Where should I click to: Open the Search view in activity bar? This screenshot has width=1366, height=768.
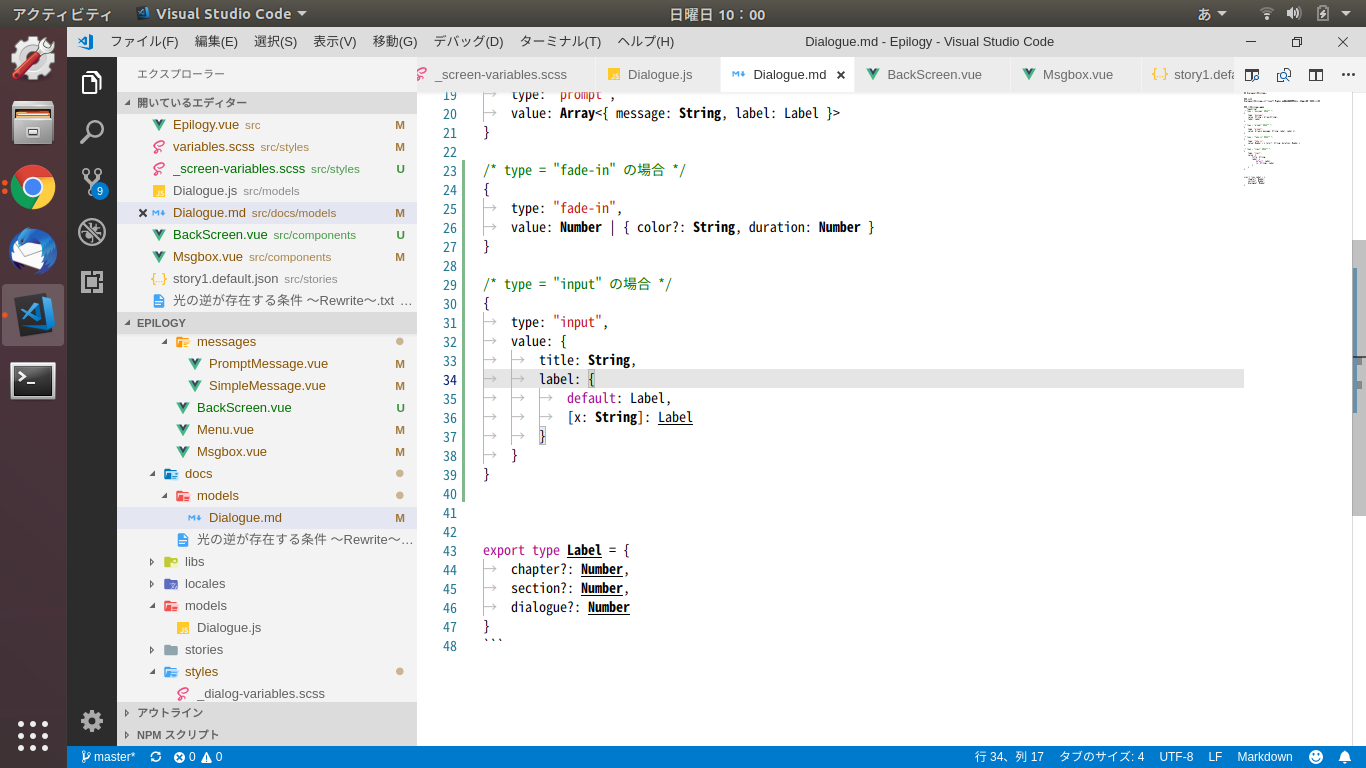[92, 132]
